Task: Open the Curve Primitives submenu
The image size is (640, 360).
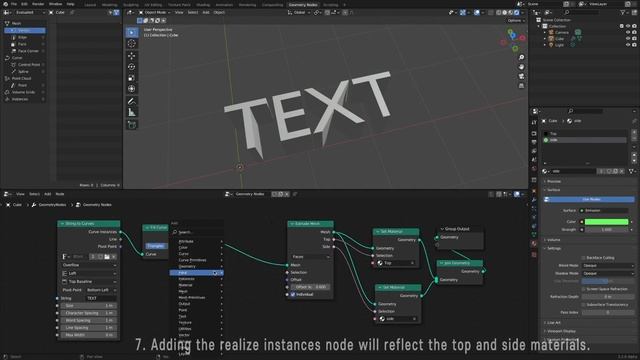Action: pyautogui.click(x=197, y=260)
